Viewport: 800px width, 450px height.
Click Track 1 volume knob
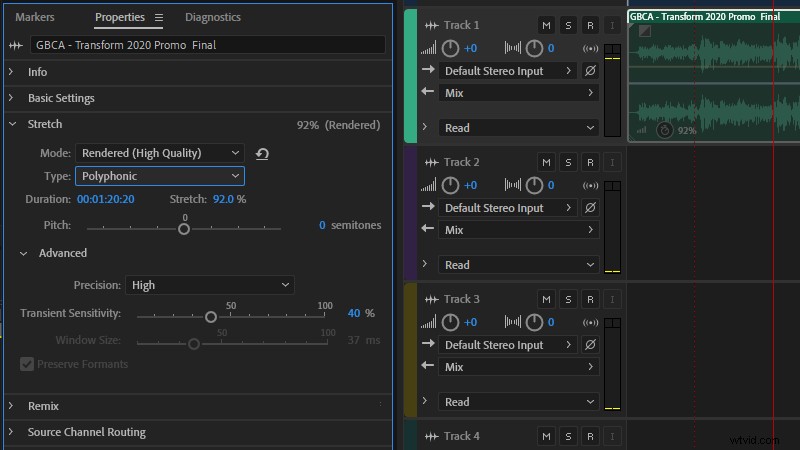pos(450,48)
